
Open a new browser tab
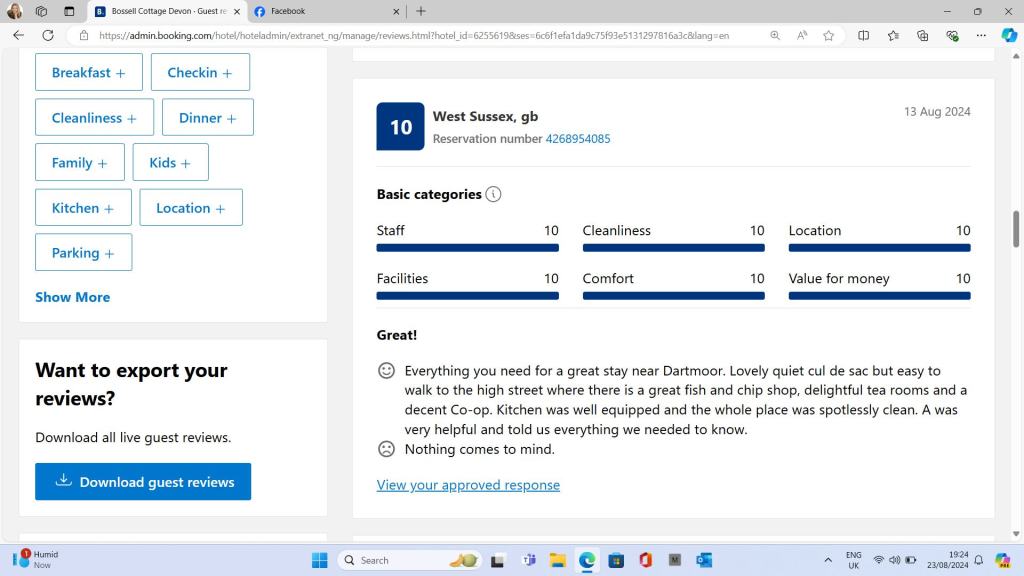421,11
